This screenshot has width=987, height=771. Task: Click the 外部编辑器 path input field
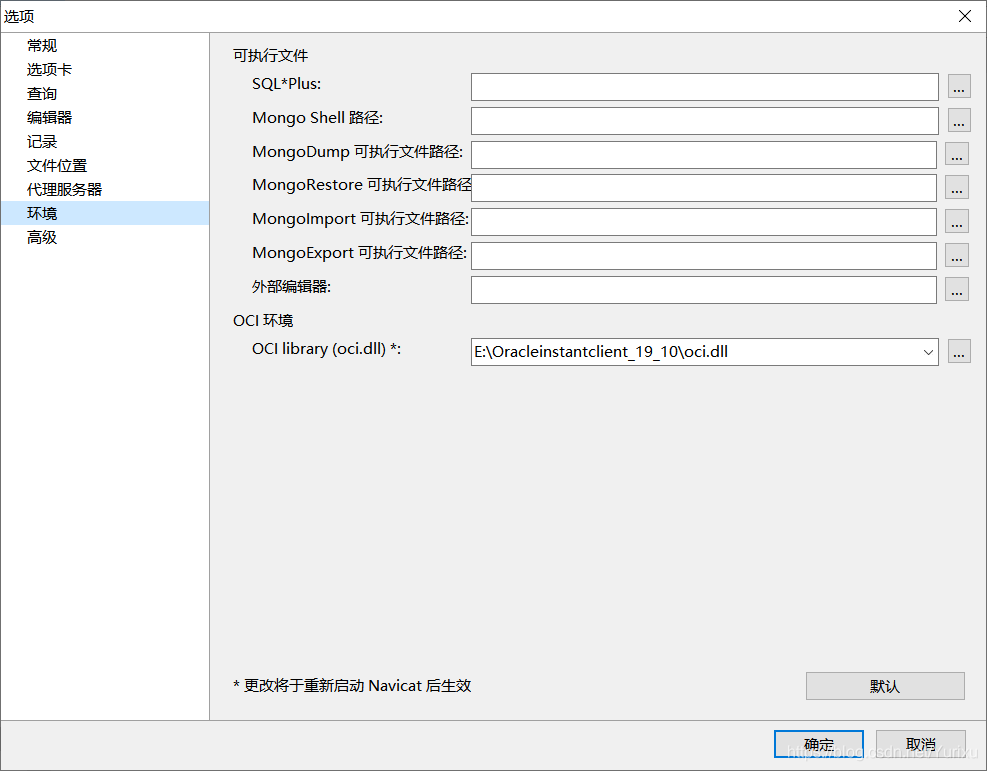[704, 290]
